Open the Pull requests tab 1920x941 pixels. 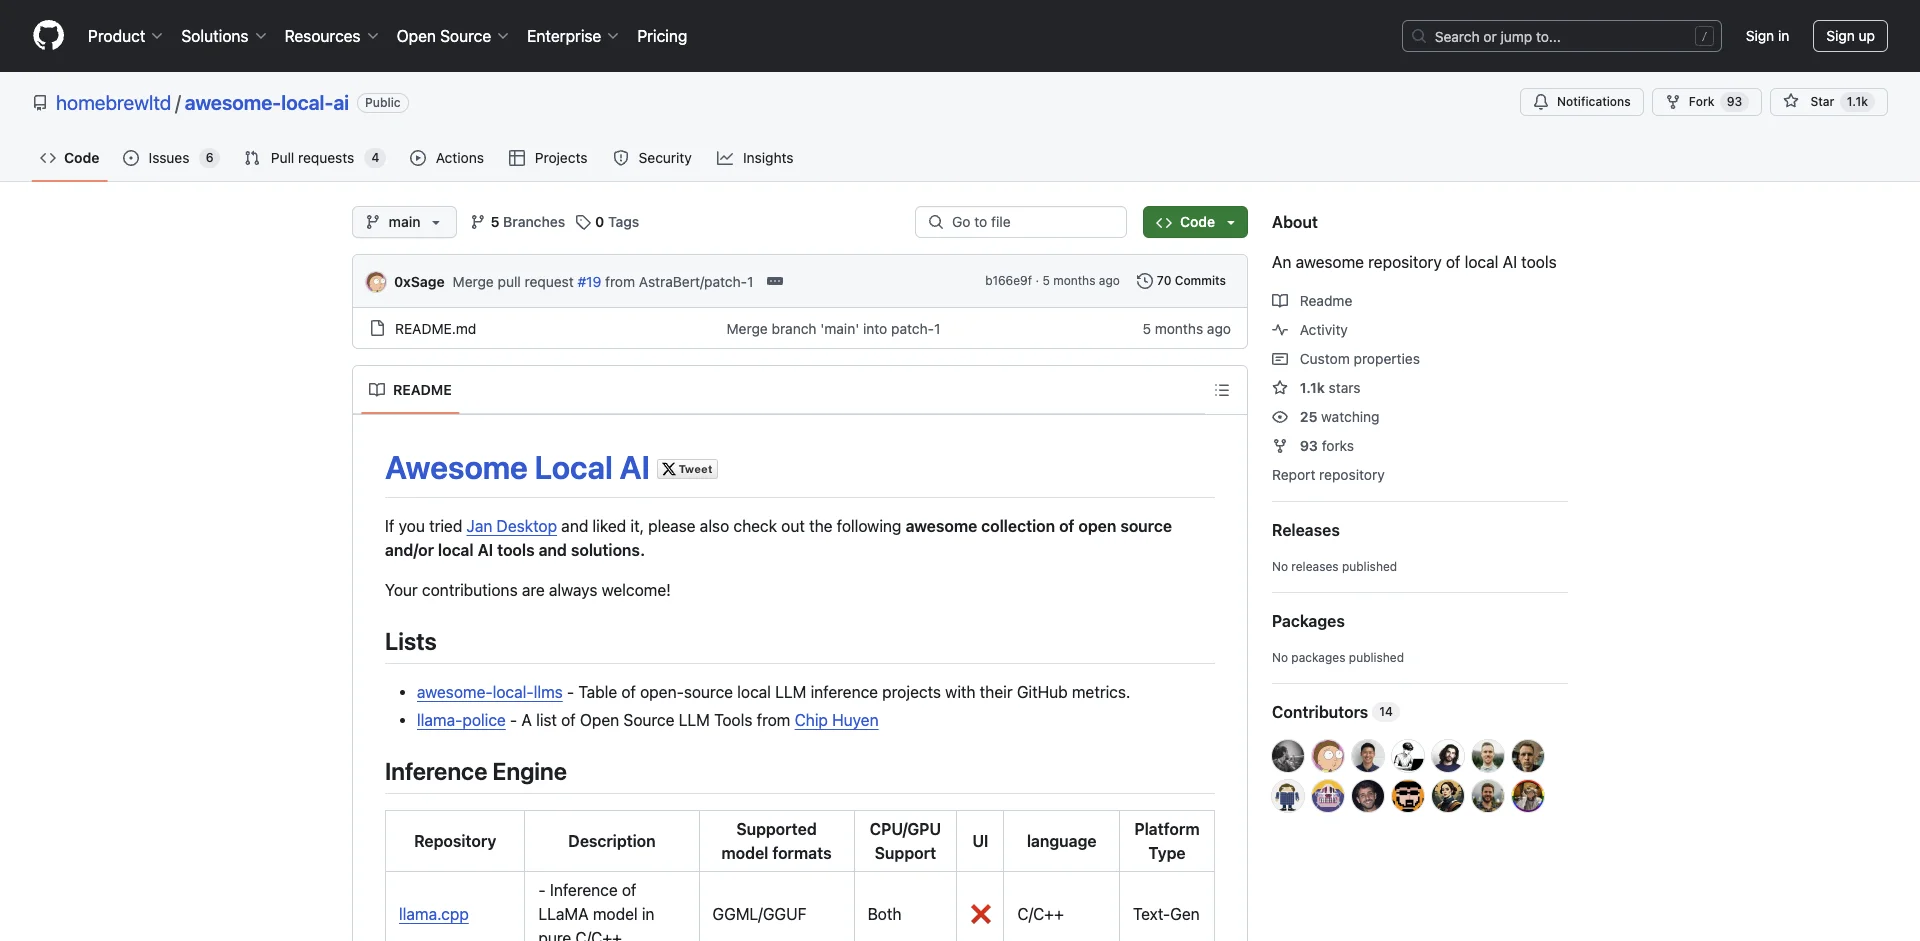click(314, 158)
